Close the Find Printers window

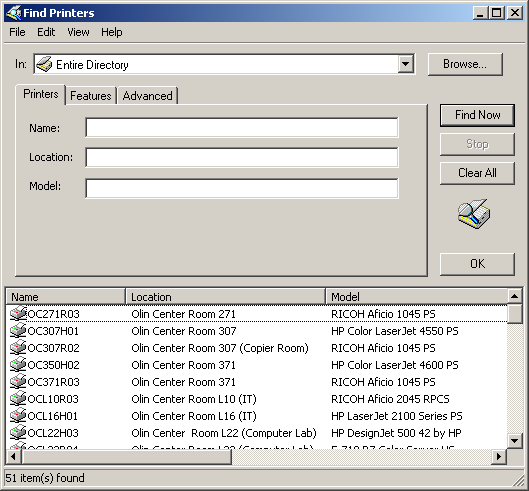click(515, 13)
